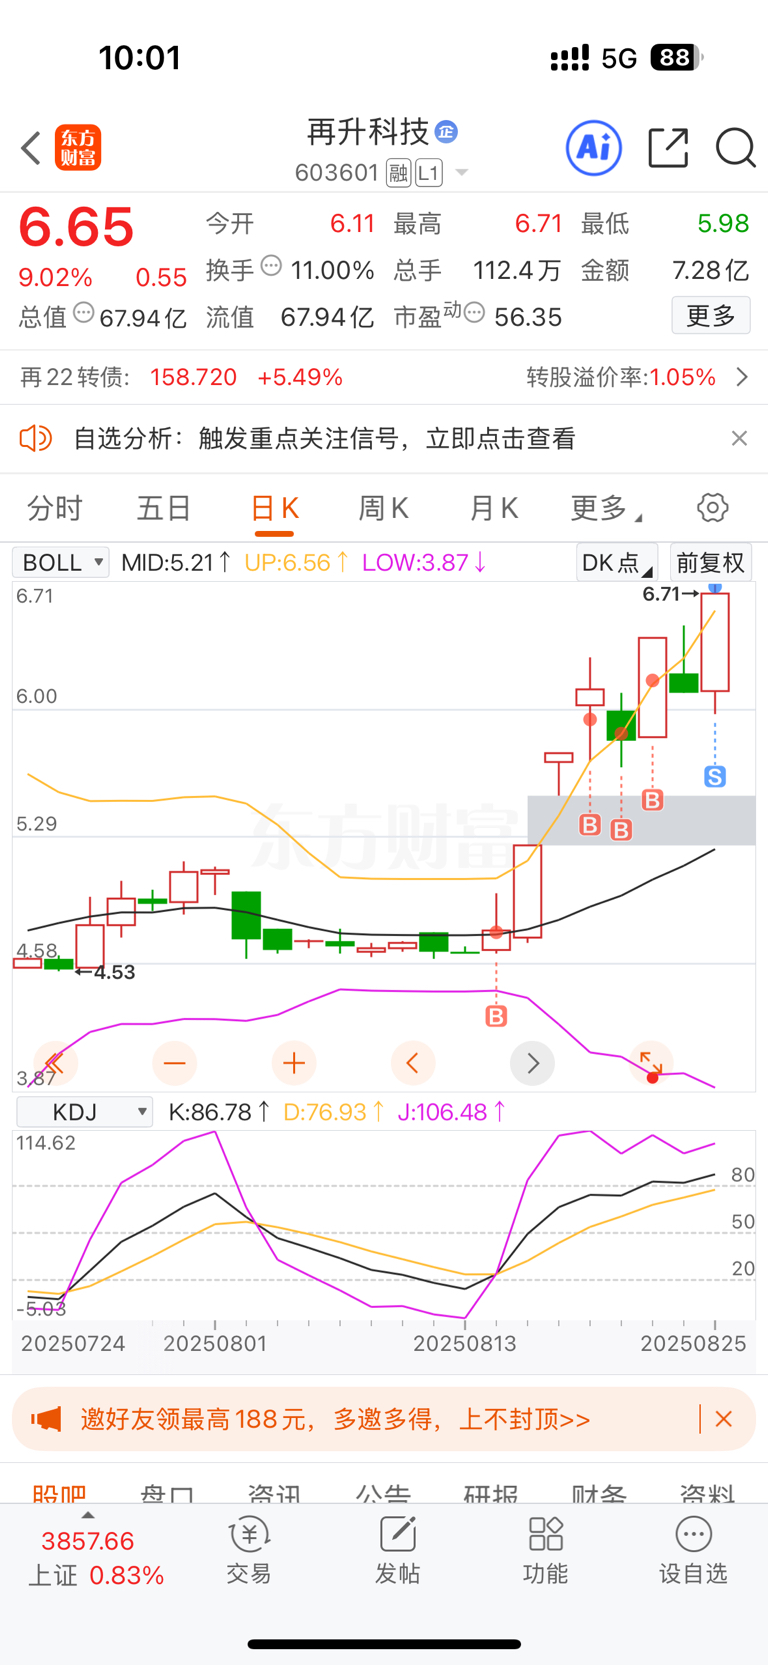The image size is (769, 1665).
Task: Tap the share icon in header
Action: (668, 148)
